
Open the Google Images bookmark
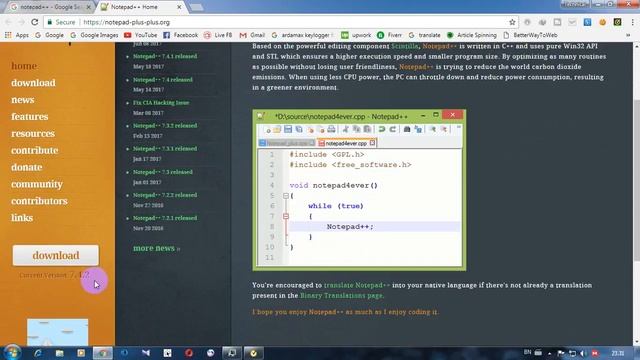(94, 35)
